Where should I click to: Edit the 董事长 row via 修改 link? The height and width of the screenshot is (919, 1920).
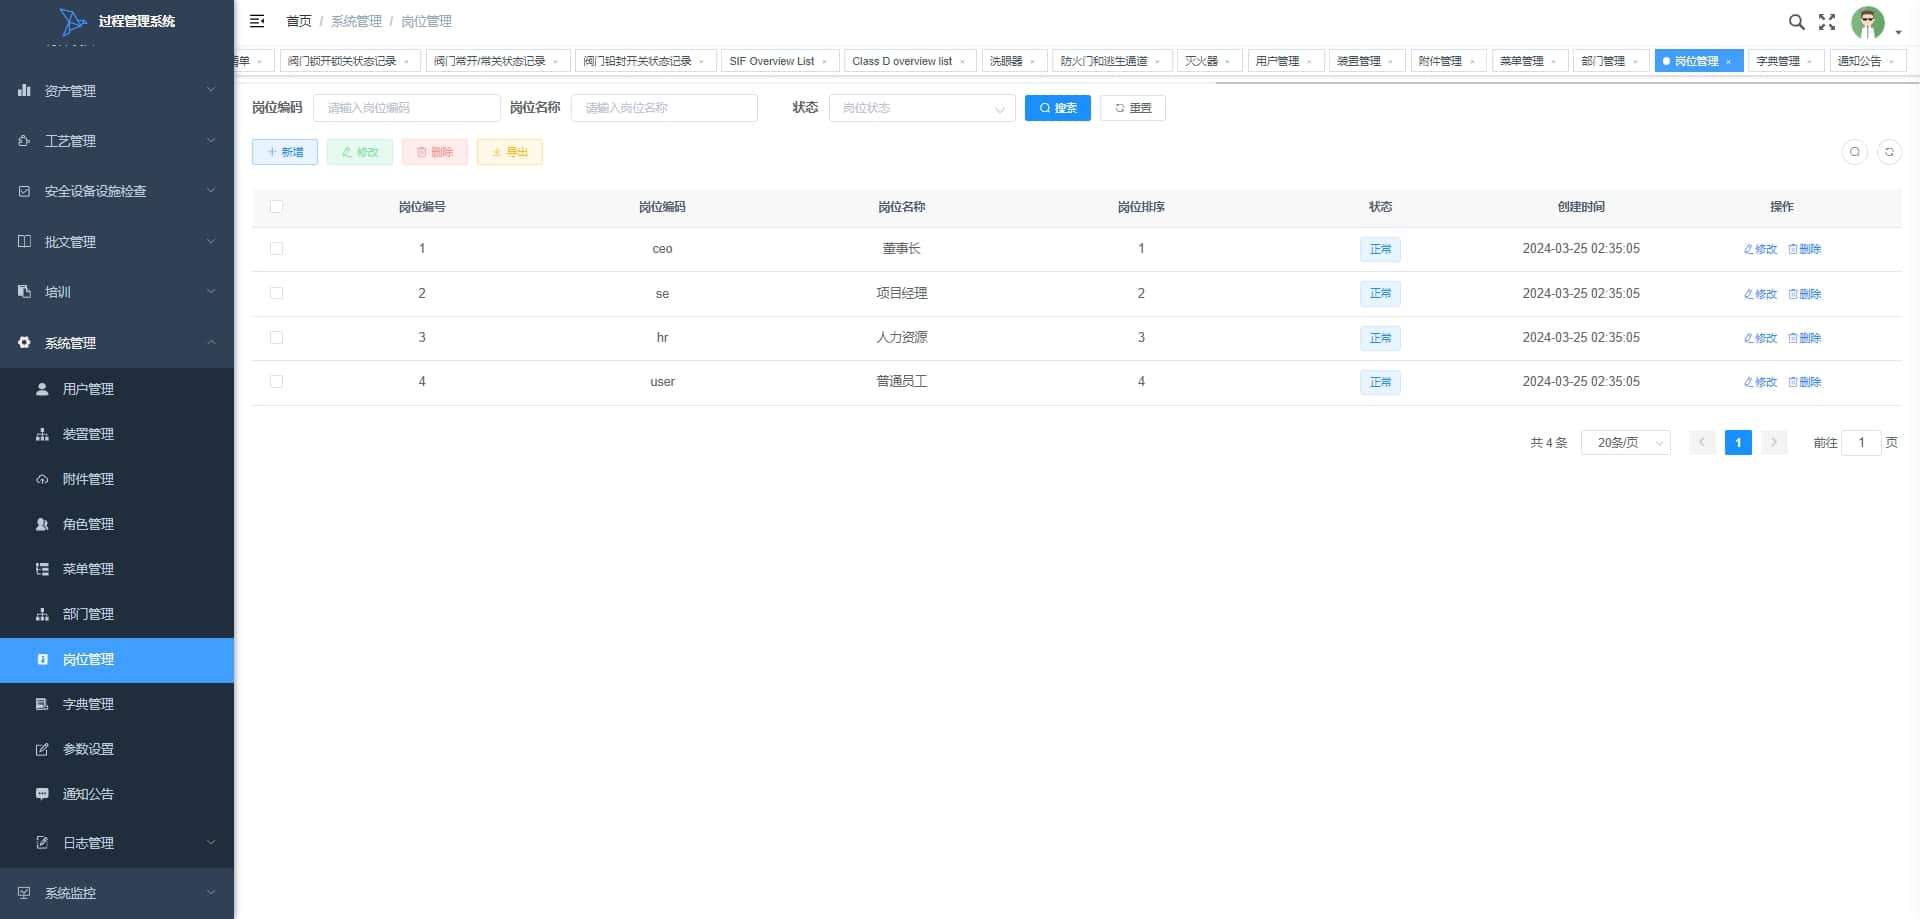pyautogui.click(x=1760, y=250)
